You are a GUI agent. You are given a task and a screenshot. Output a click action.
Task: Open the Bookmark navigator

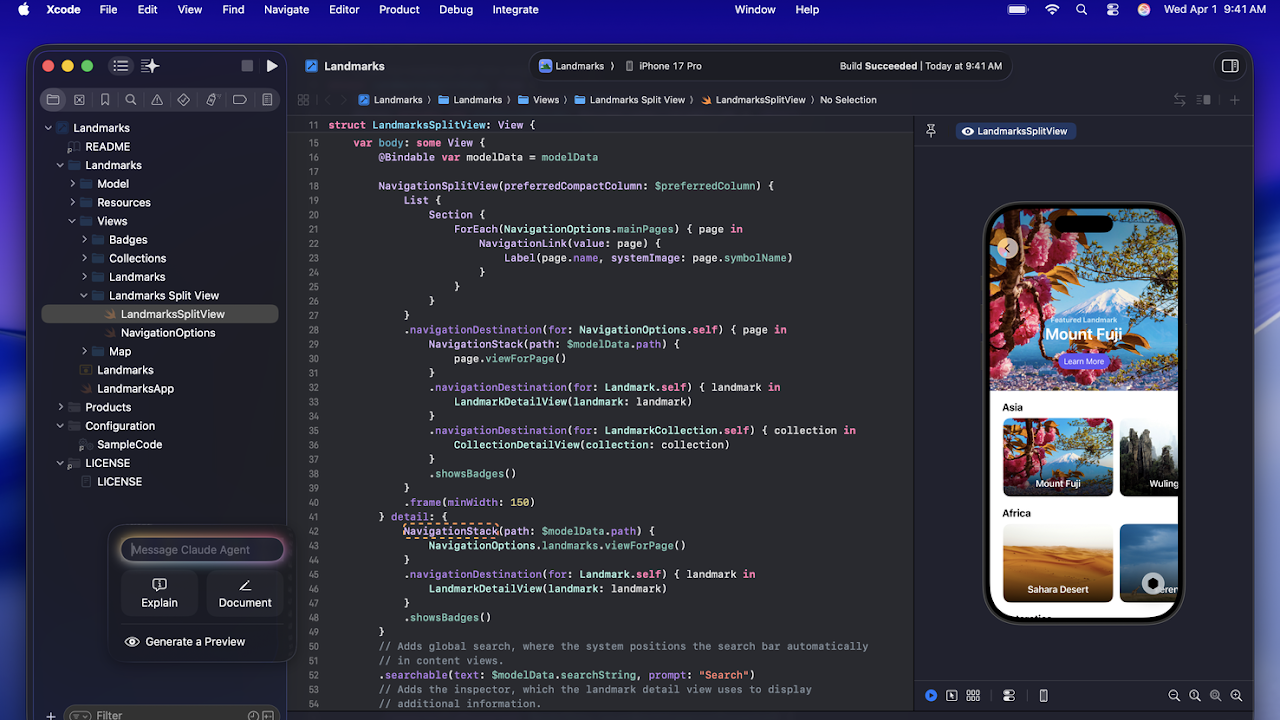(105, 100)
